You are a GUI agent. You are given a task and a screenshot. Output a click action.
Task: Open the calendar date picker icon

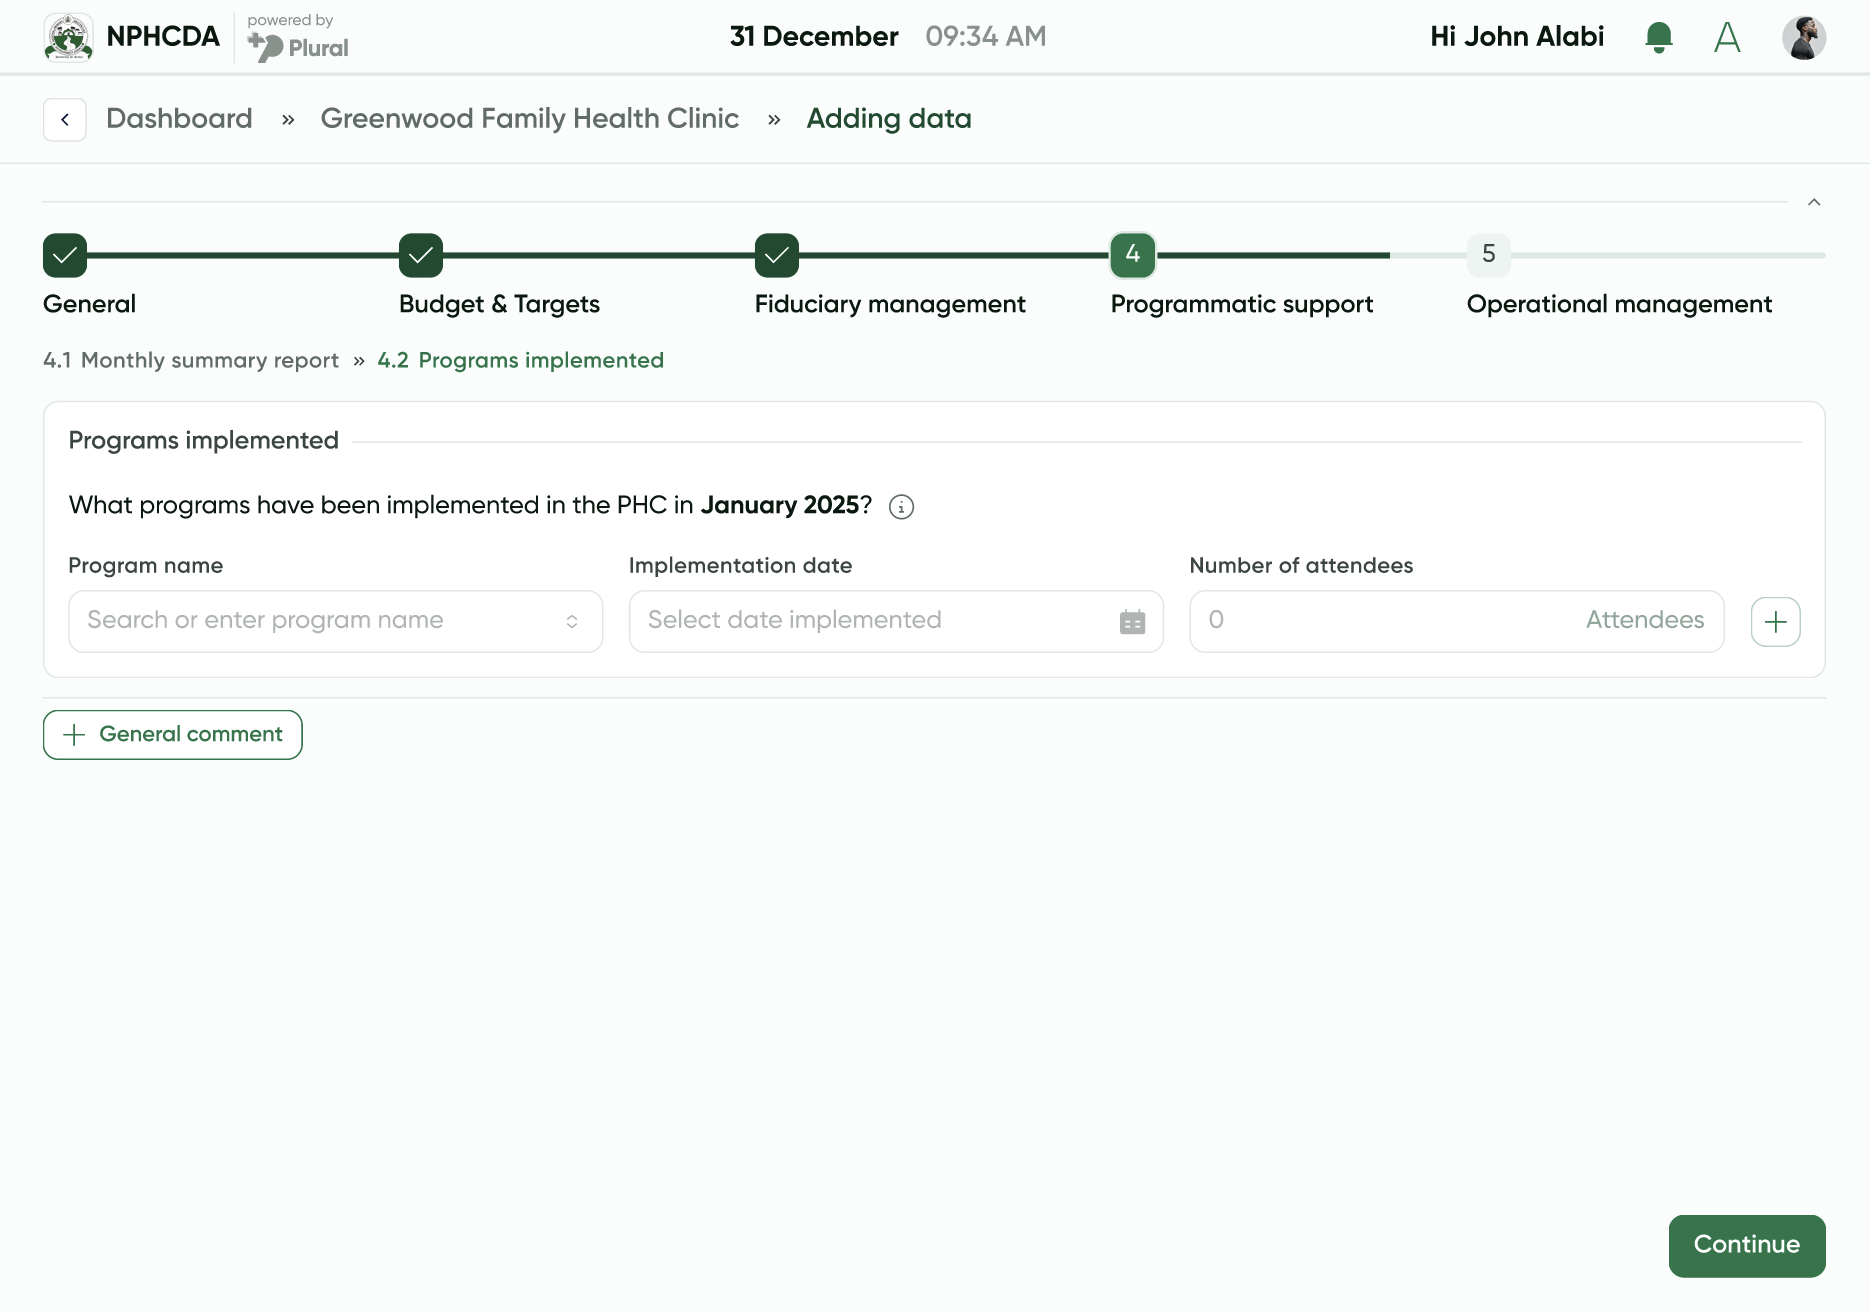coord(1132,622)
